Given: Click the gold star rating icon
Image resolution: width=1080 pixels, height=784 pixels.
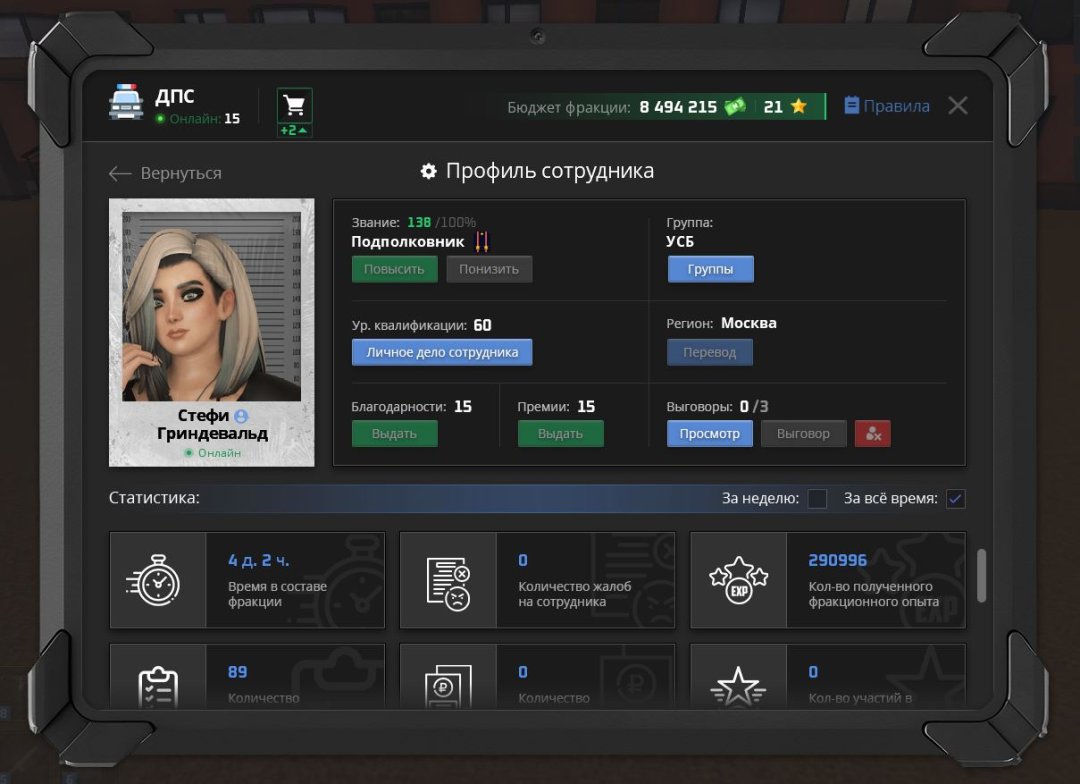Looking at the screenshot, I should pos(798,106).
